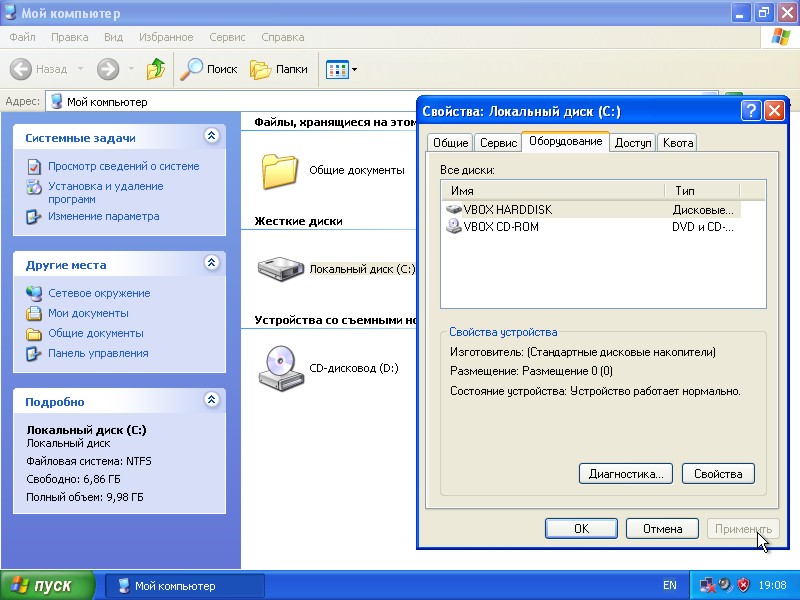800x600 pixels.
Task: Confirm with the OK button
Action: pyautogui.click(x=581, y=529)
